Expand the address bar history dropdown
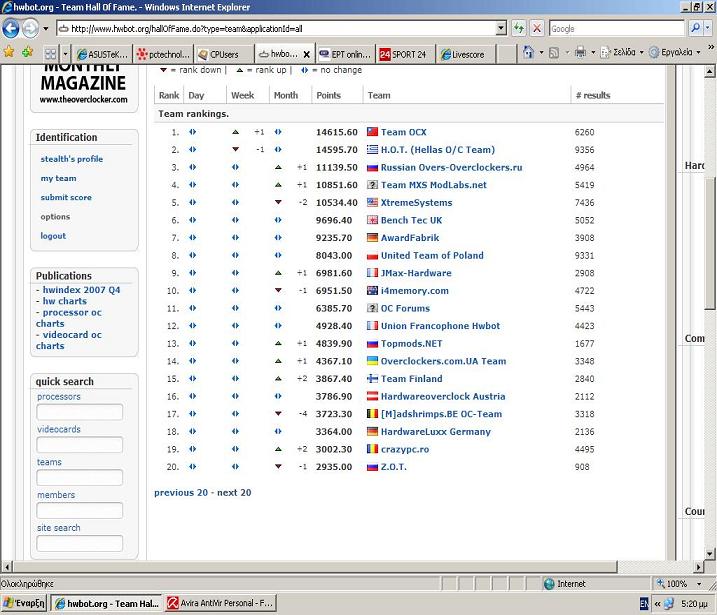 [x=501, y=28]
